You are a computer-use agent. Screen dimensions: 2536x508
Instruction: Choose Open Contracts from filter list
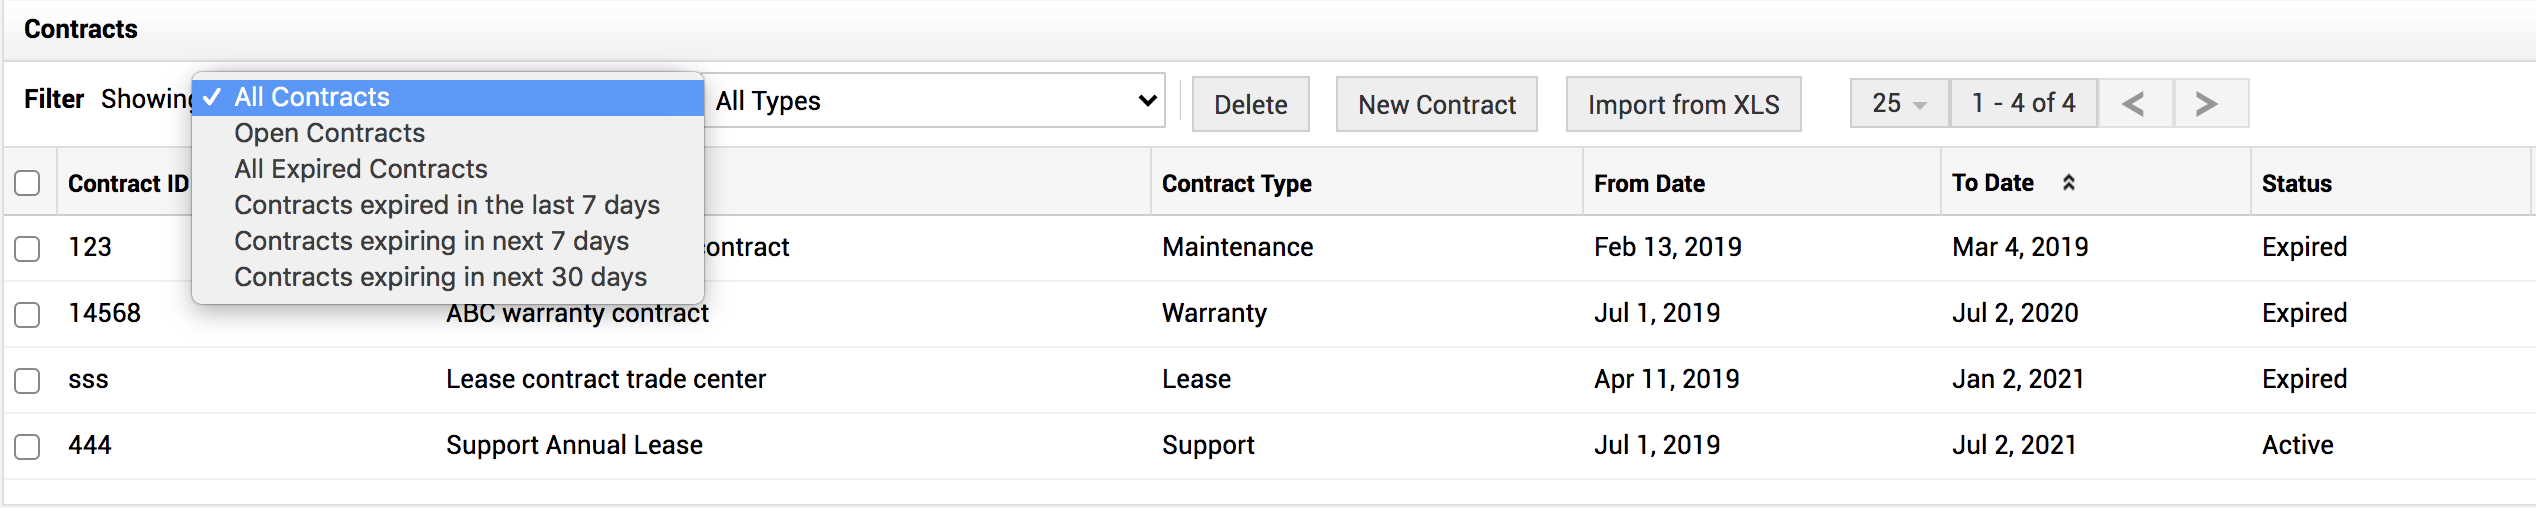(x=329, y=133)
